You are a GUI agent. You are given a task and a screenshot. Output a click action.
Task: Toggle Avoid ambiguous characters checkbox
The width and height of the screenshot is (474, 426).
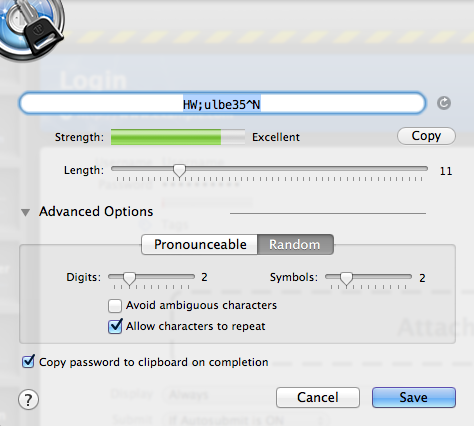[115, 305]
